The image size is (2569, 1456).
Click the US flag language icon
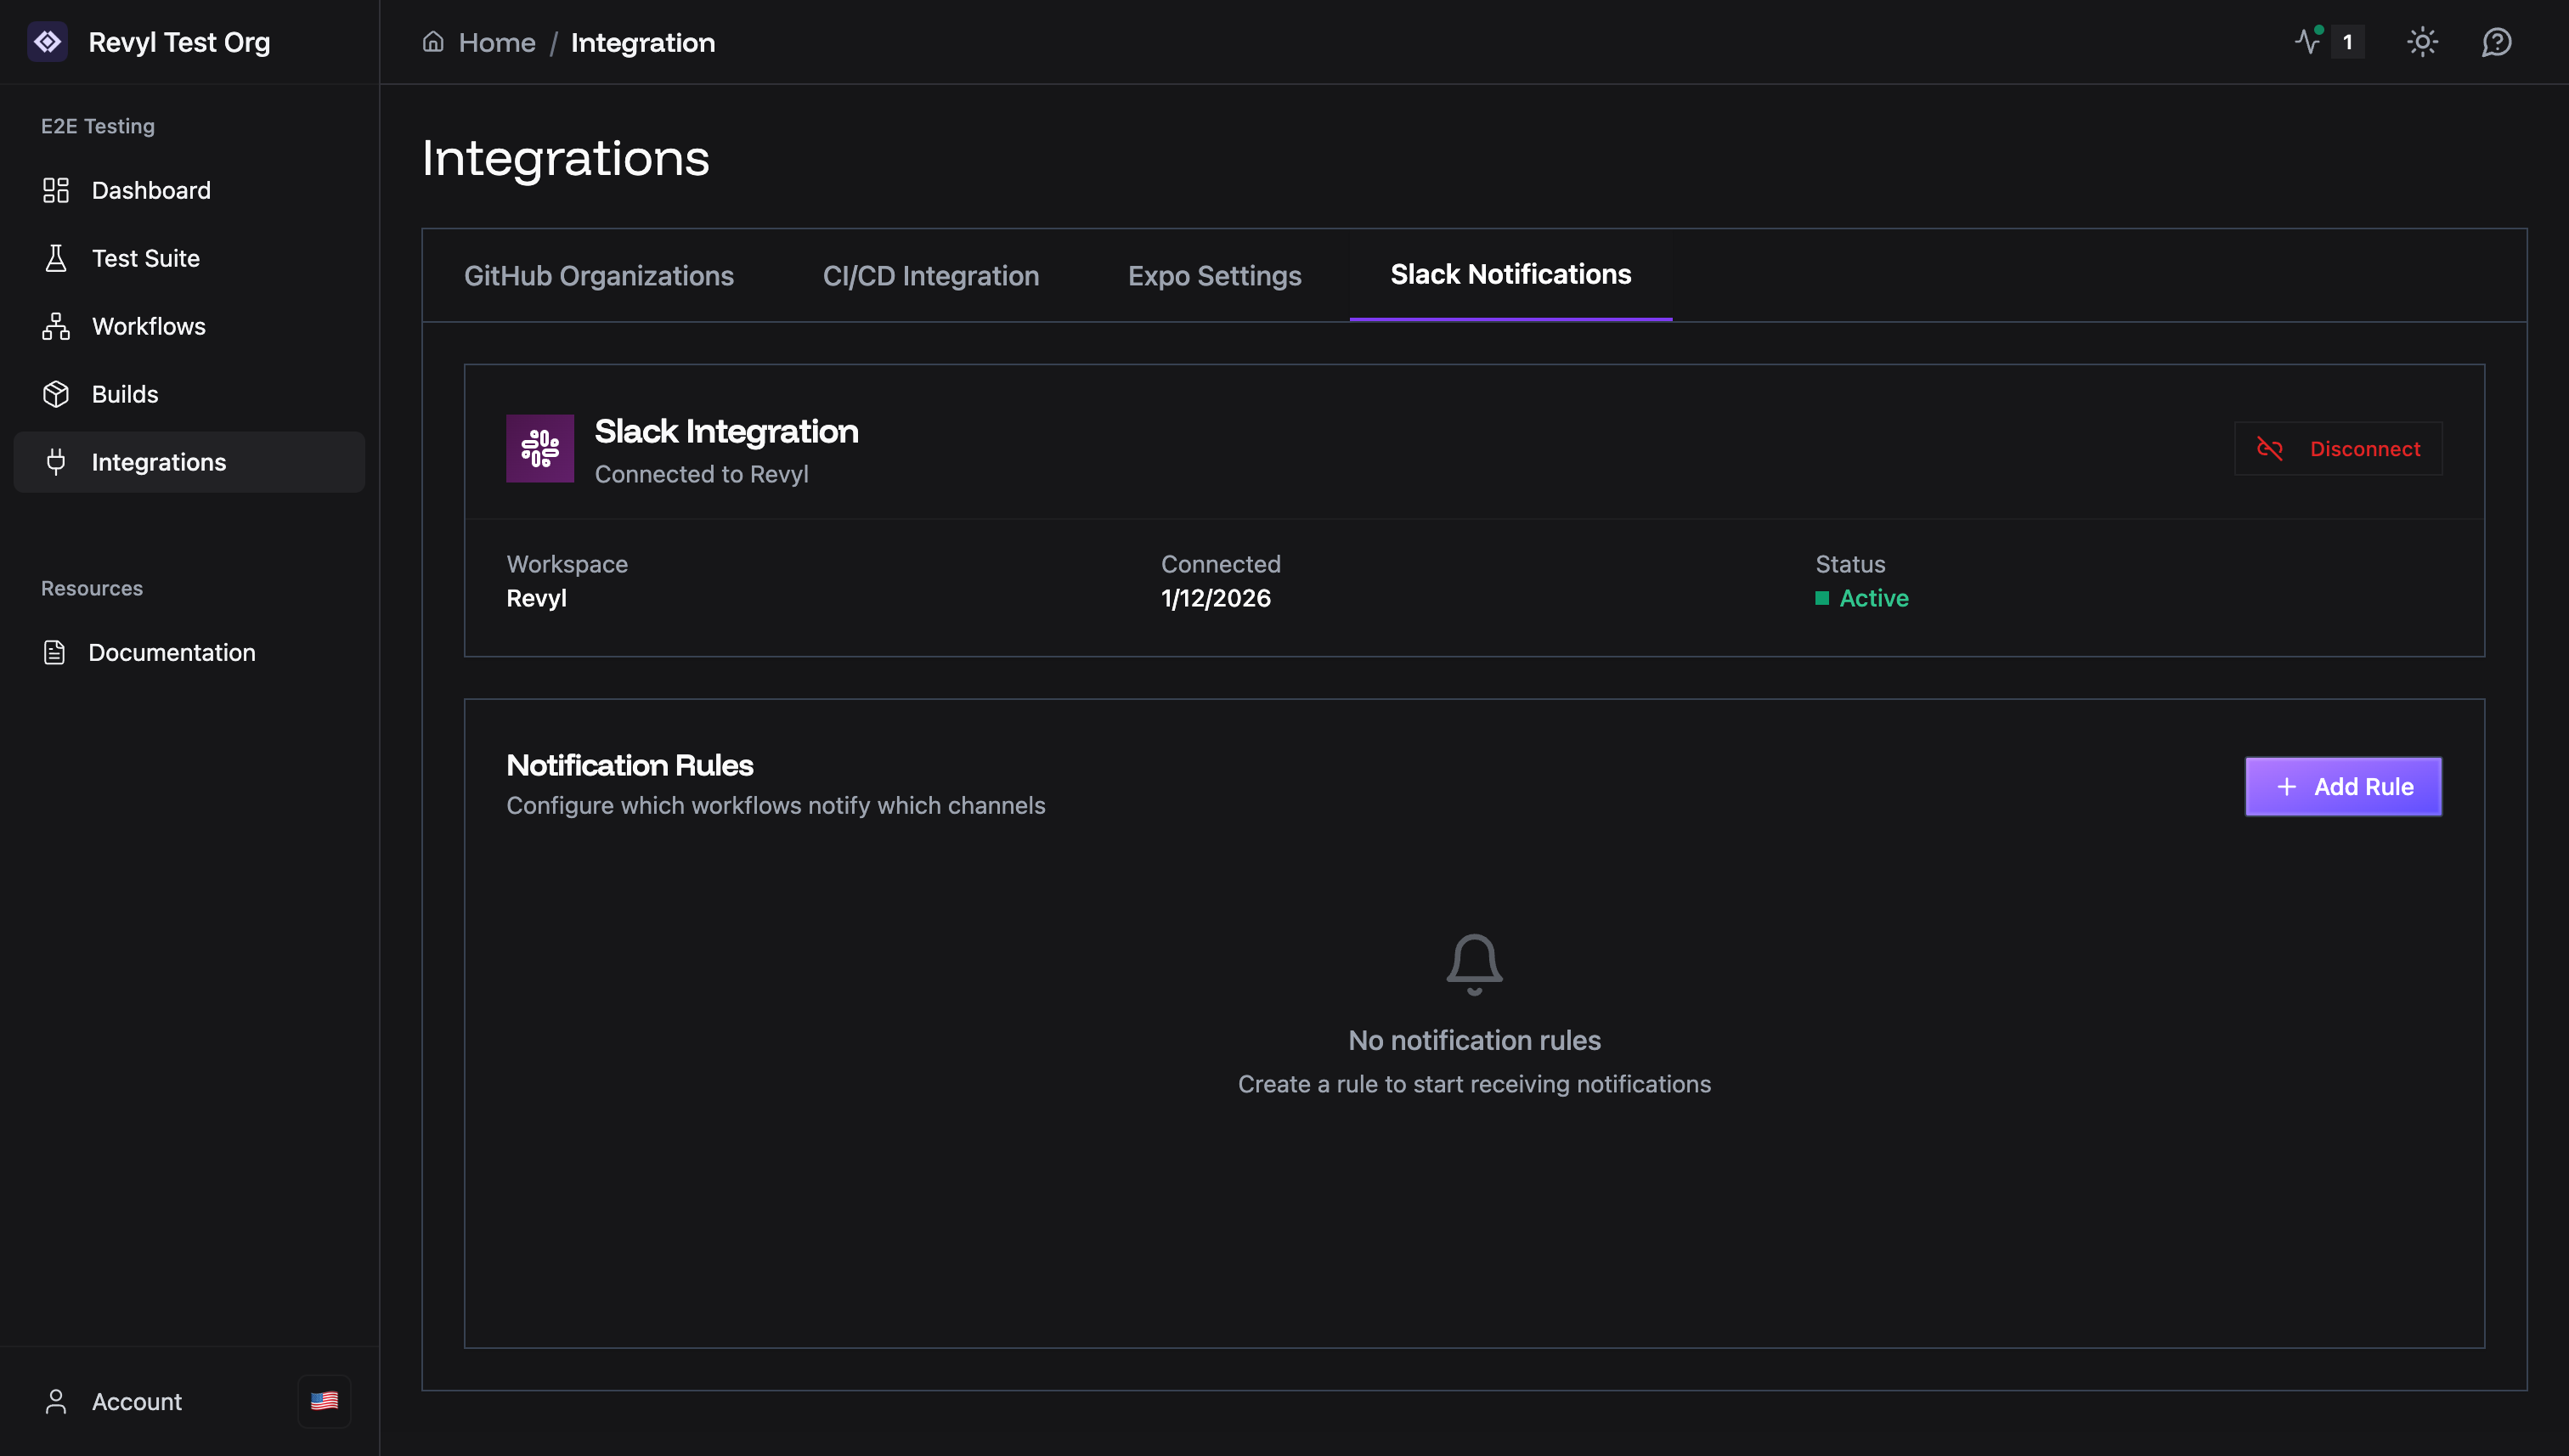point(324,1401)
